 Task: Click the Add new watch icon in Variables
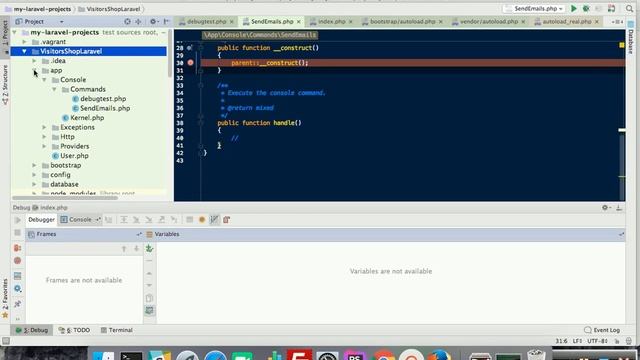click(x=149, y=248)
